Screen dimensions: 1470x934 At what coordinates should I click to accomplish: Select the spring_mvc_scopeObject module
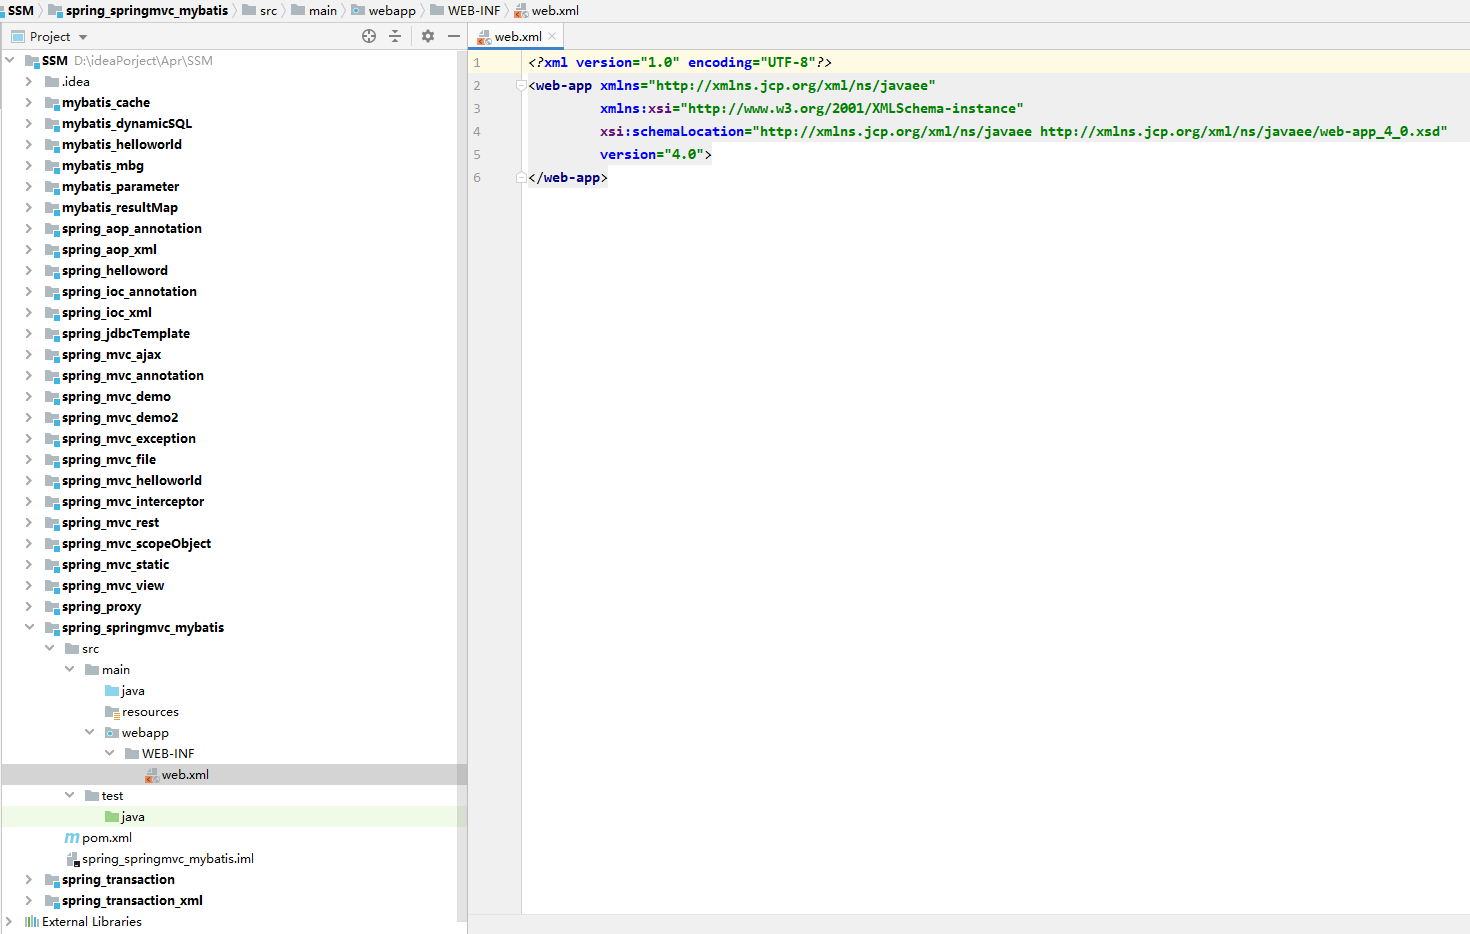[x=136, y=543]
